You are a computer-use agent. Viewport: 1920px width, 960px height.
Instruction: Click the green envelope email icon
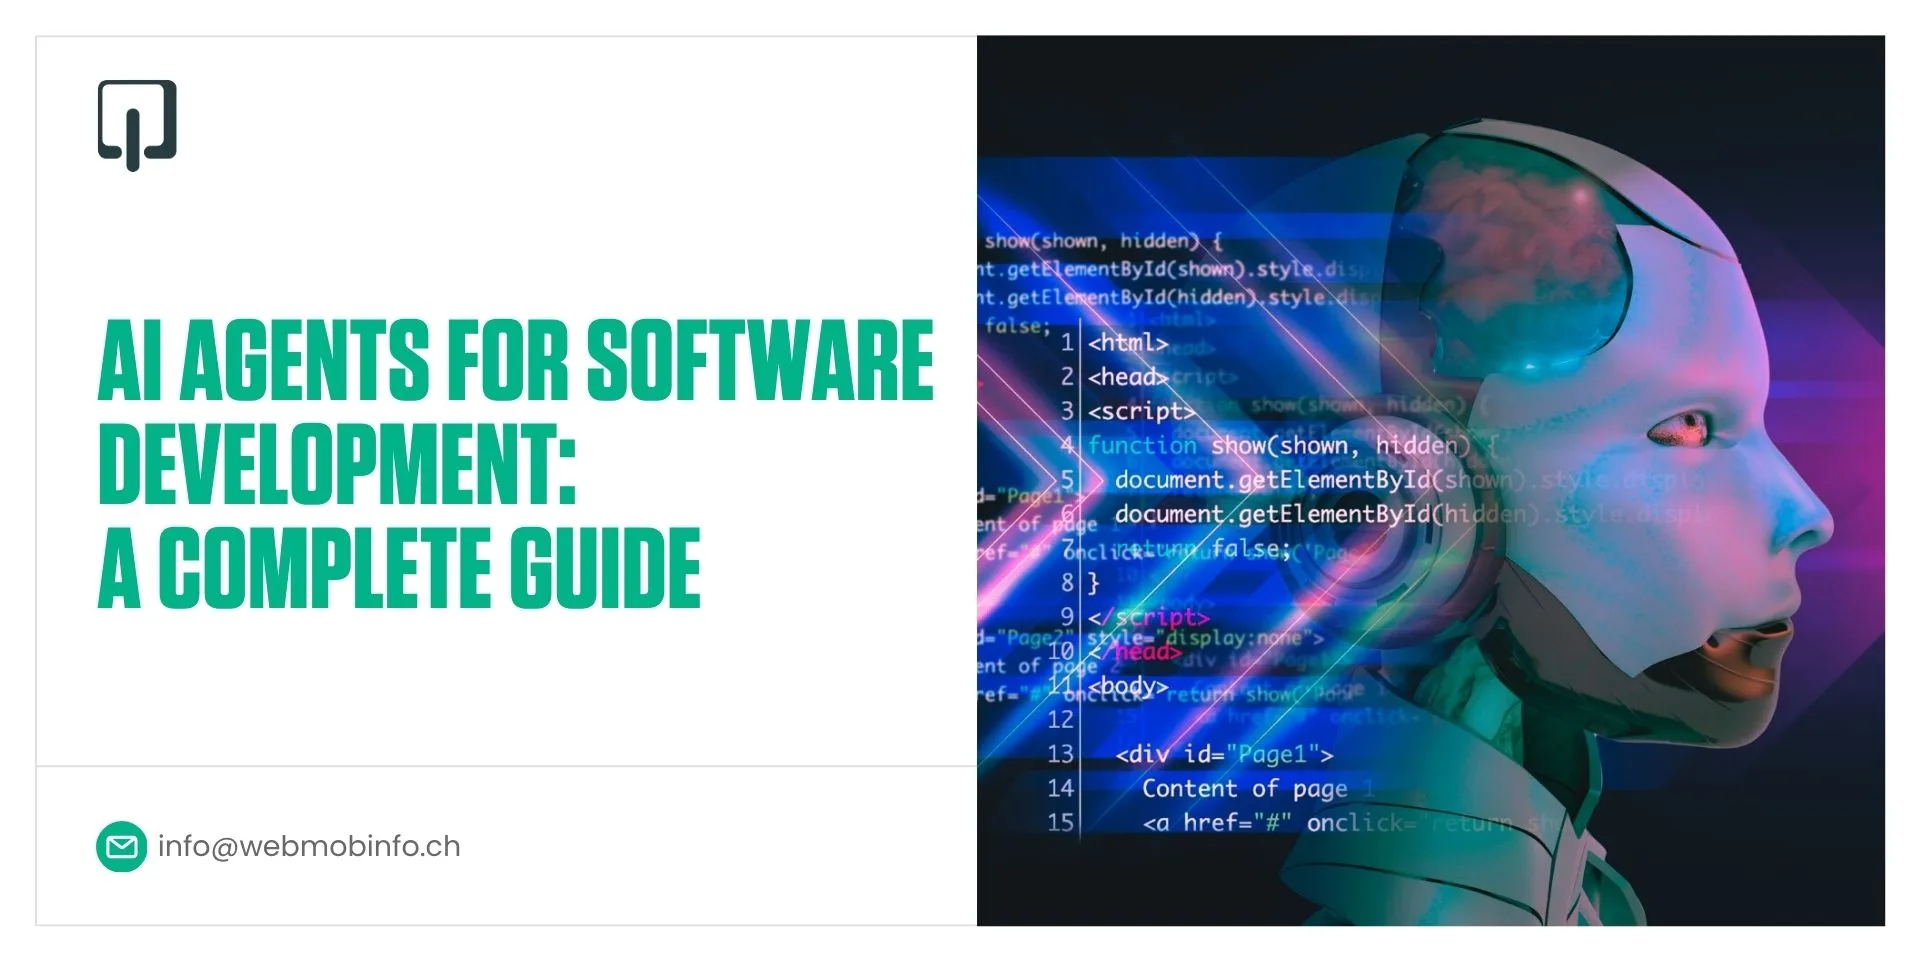click(x=122, y=847)
